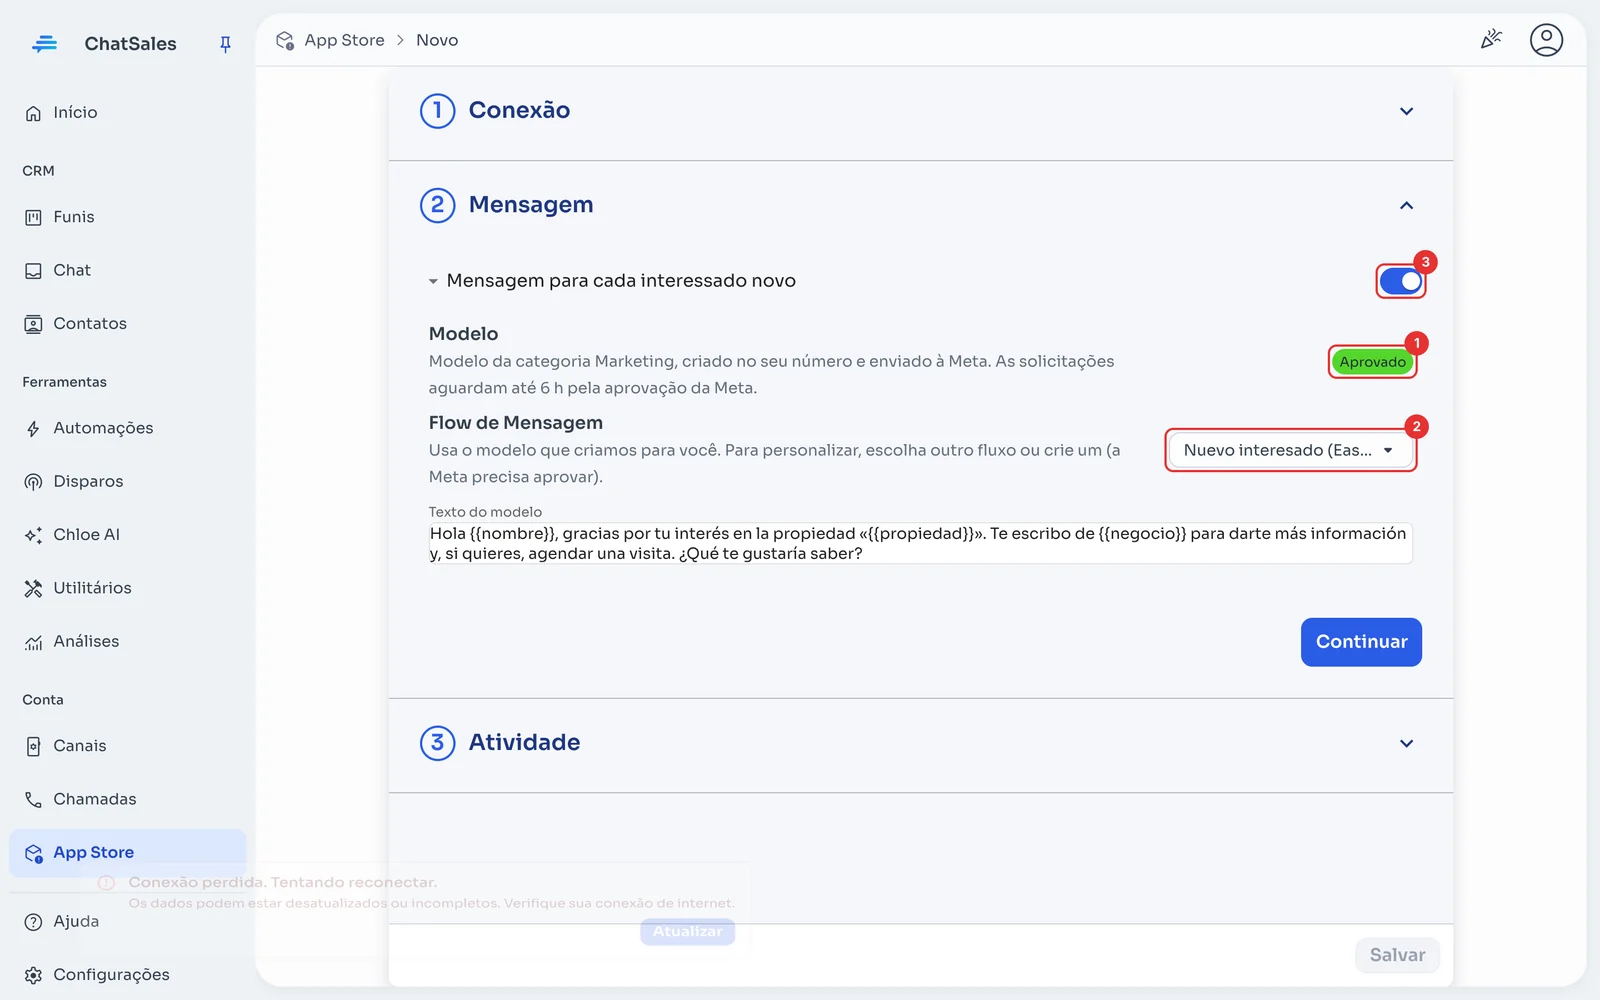
Task: Click the Conexão step title
Action: click(519, 110)
